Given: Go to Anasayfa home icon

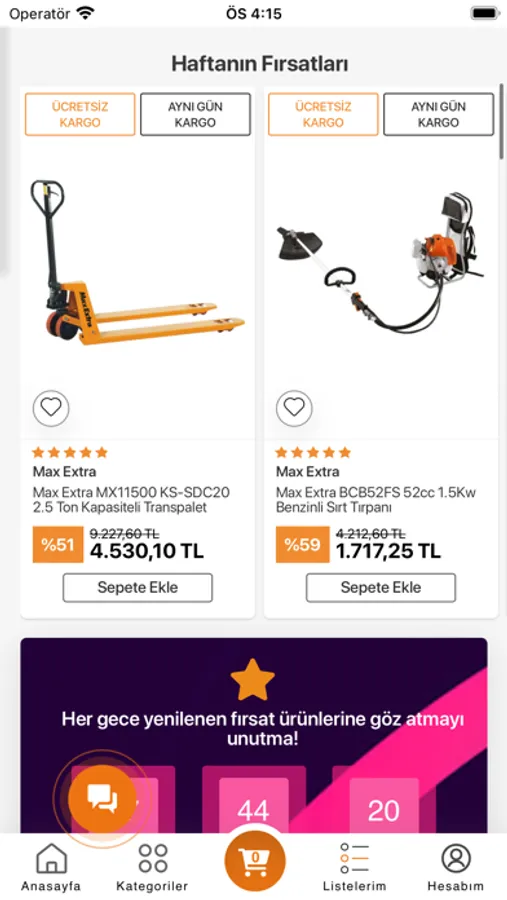Looking at the screenshot, I should pyautogui.click(x=51, y=867).
